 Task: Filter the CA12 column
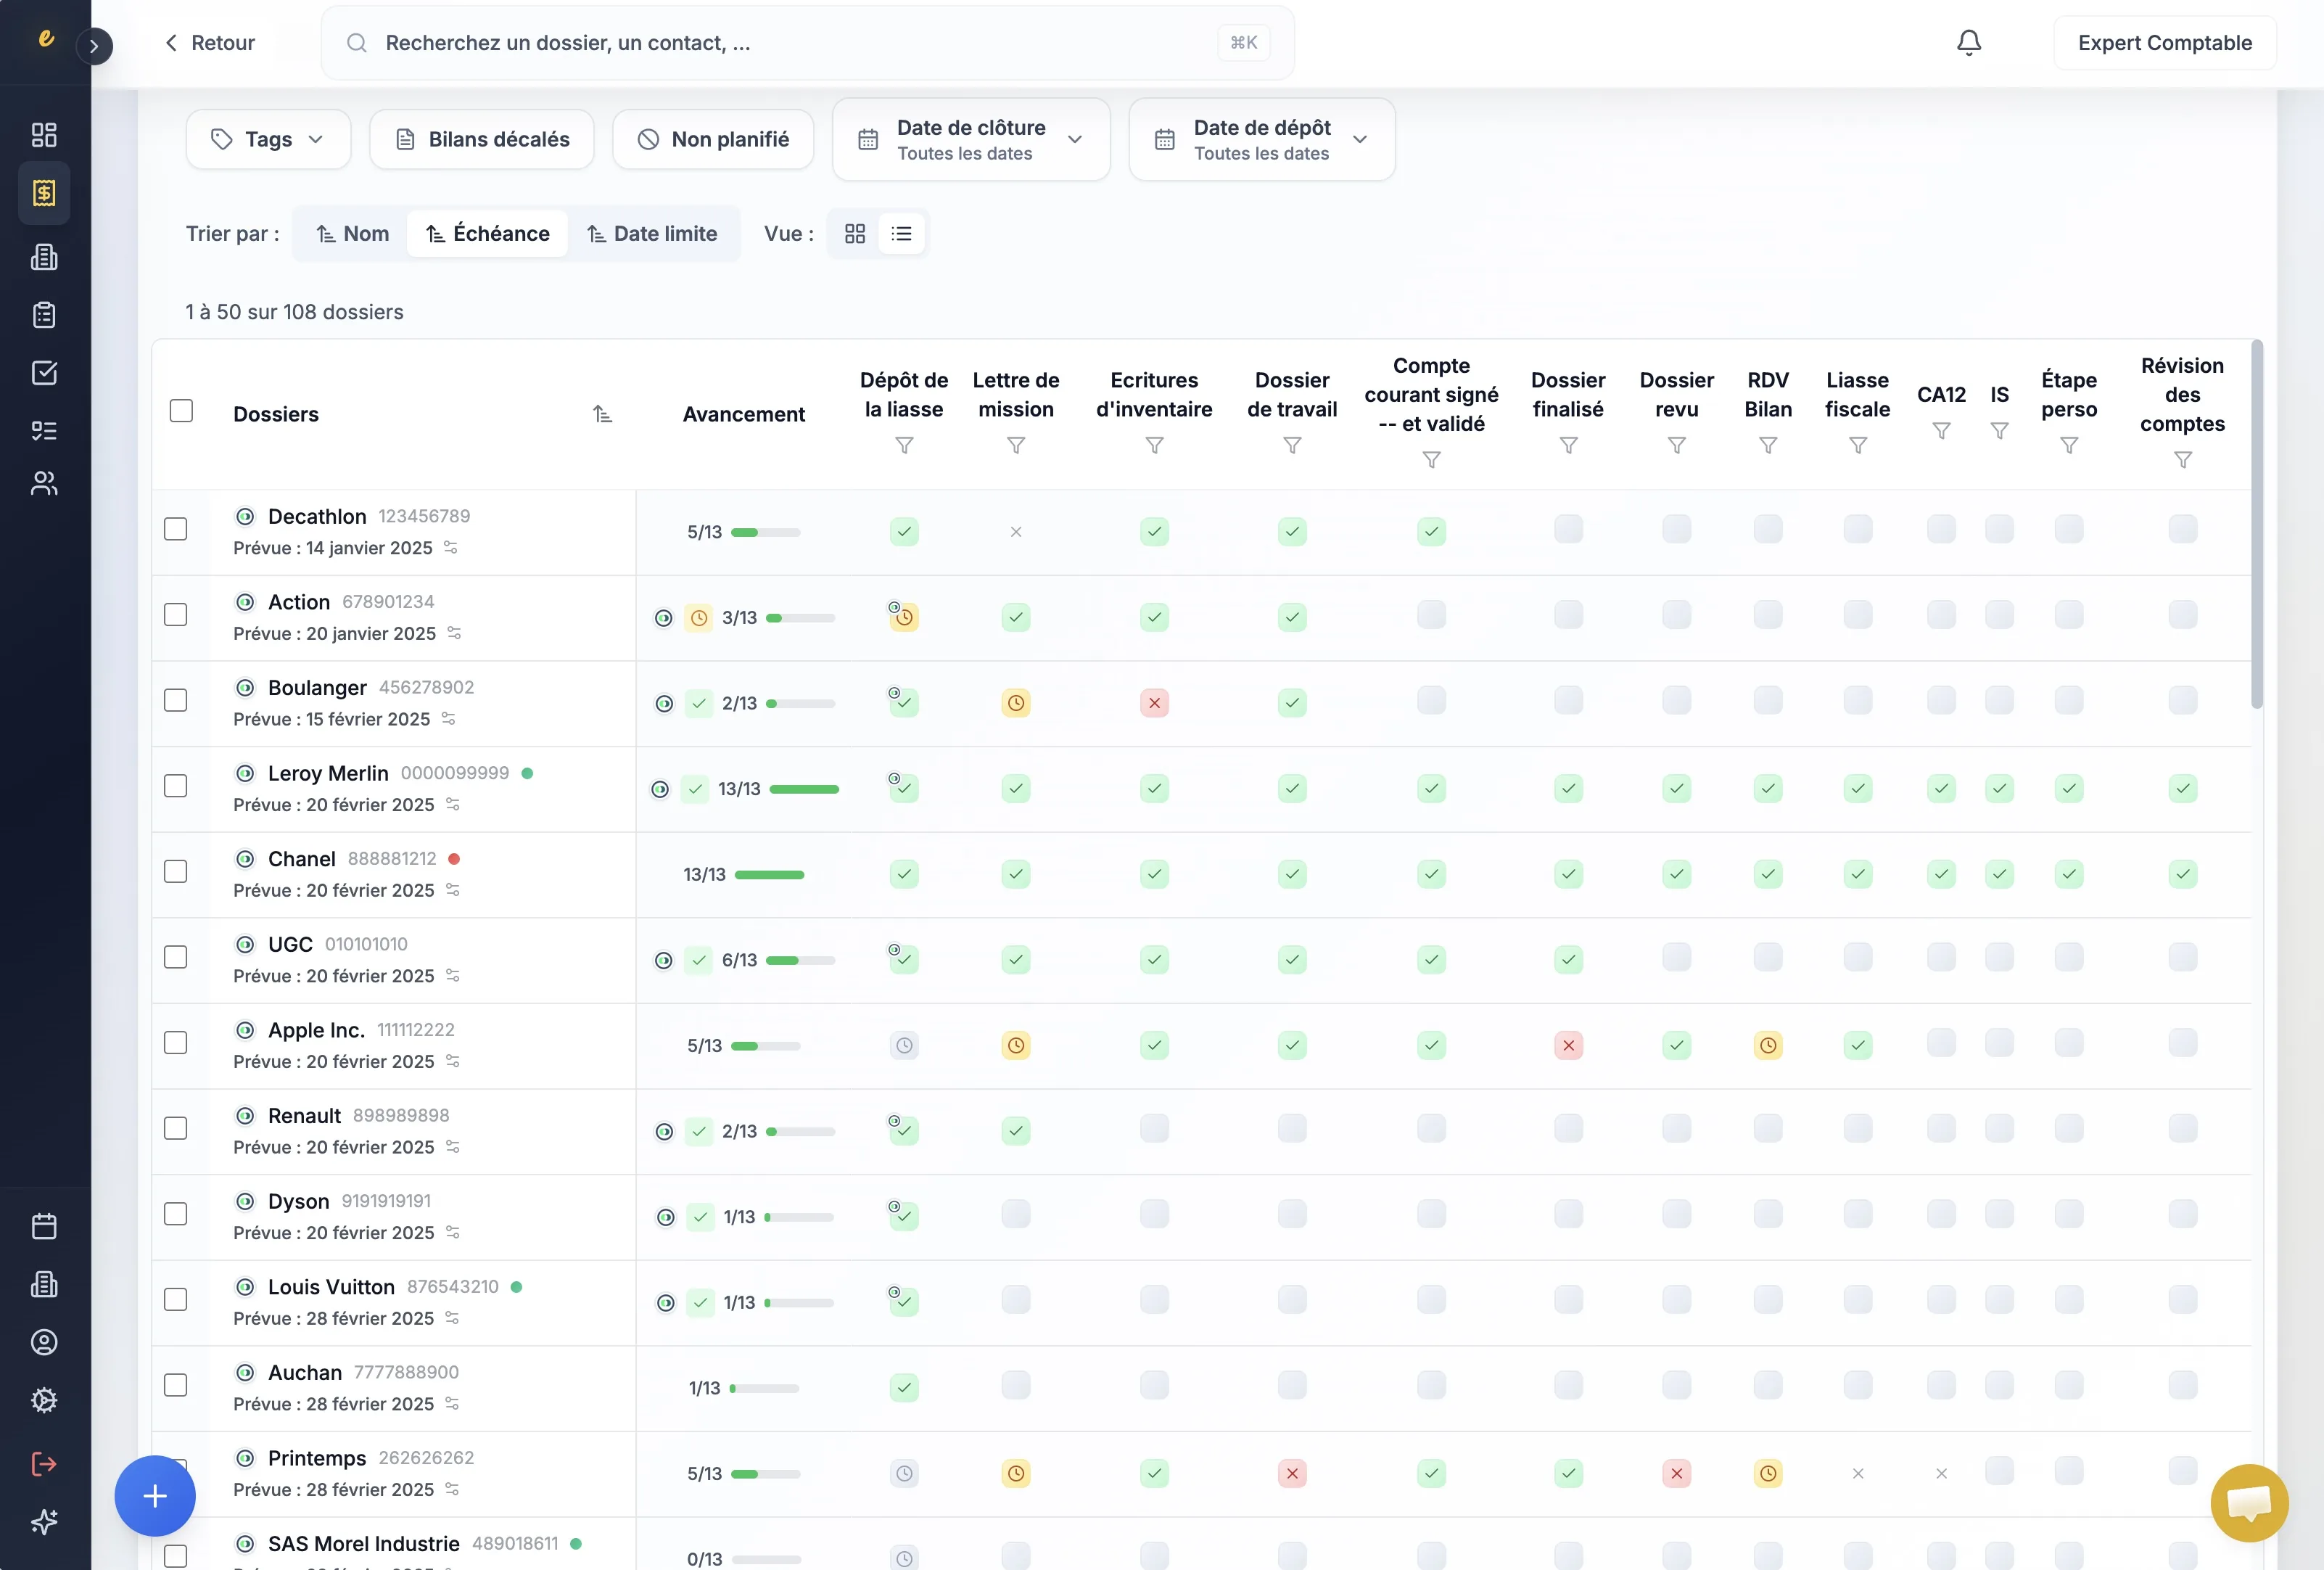[1942, 431]
